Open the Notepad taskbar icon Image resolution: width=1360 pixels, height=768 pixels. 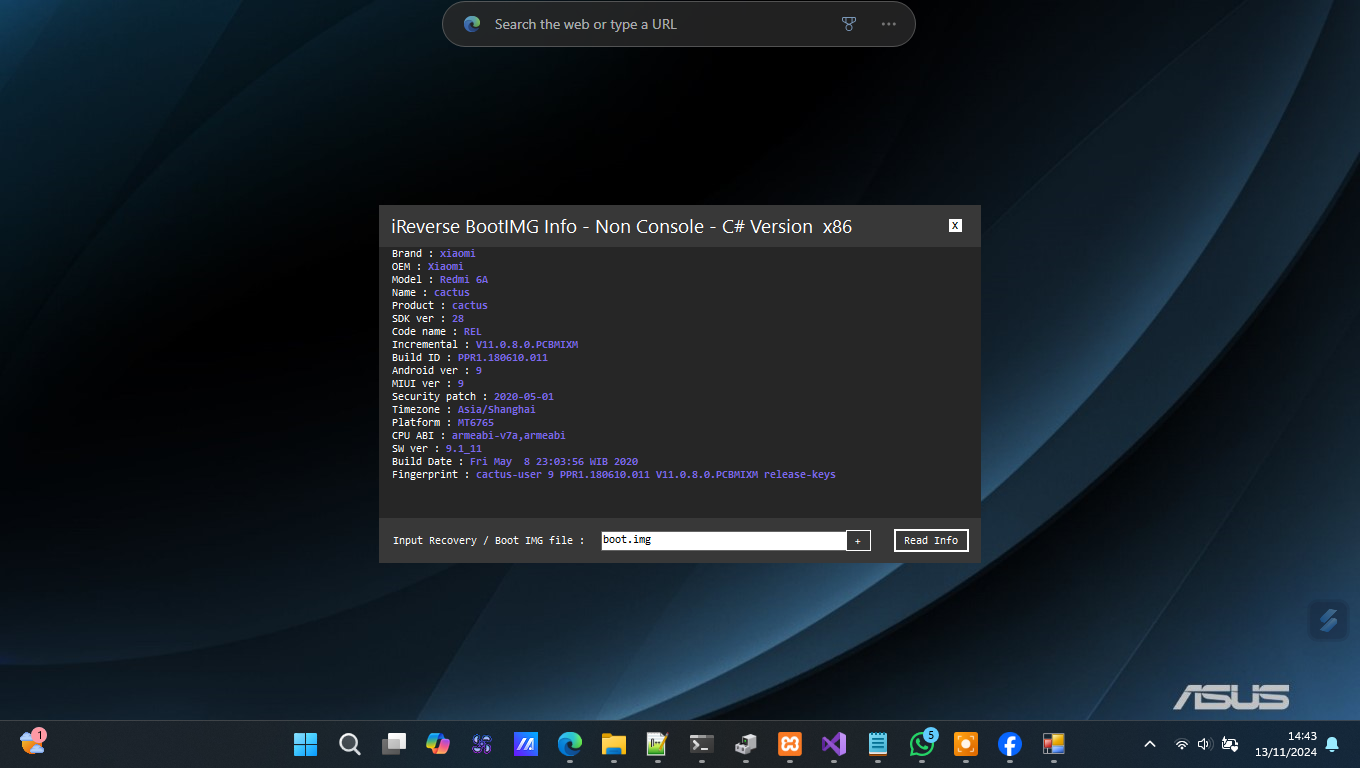pyautogui.click(x=877, y=744)
